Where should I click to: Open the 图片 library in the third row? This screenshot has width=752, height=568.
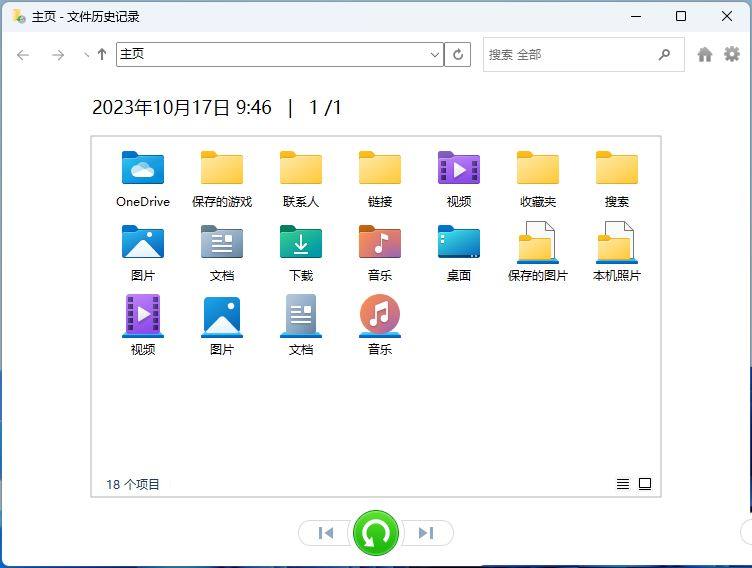click(x=222, y=326)
